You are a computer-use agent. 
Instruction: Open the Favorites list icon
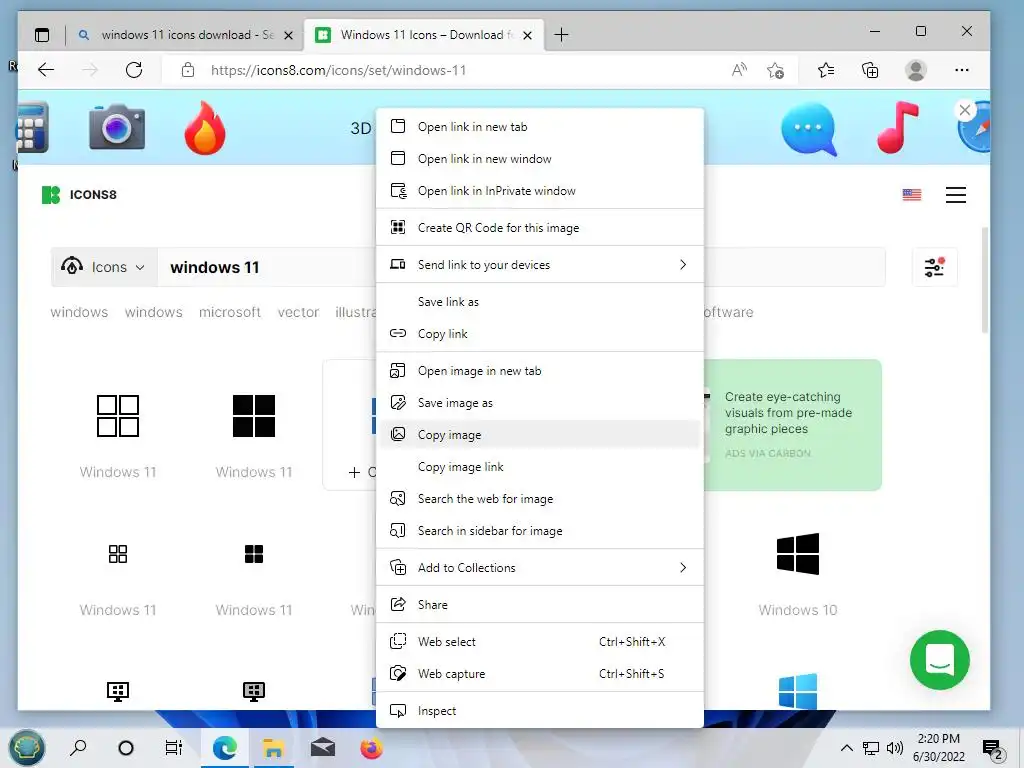[825, 70]
